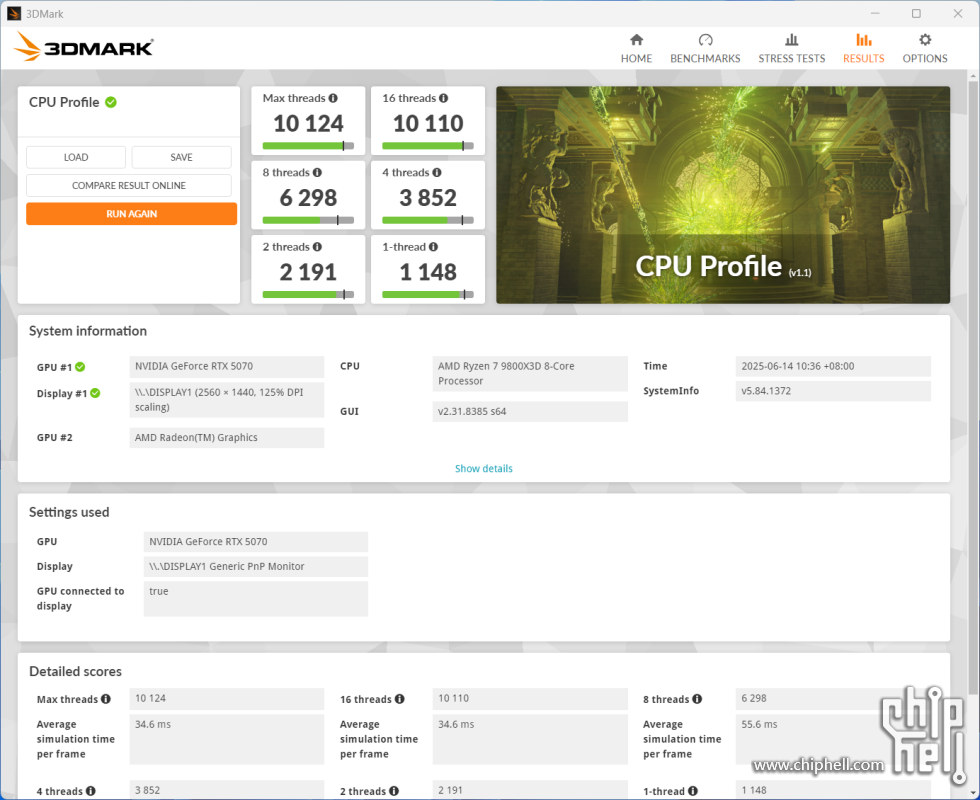This screenshot has height=800, width=980.
Task: Click the 4 threads score bar
Action: click(428, 221)
